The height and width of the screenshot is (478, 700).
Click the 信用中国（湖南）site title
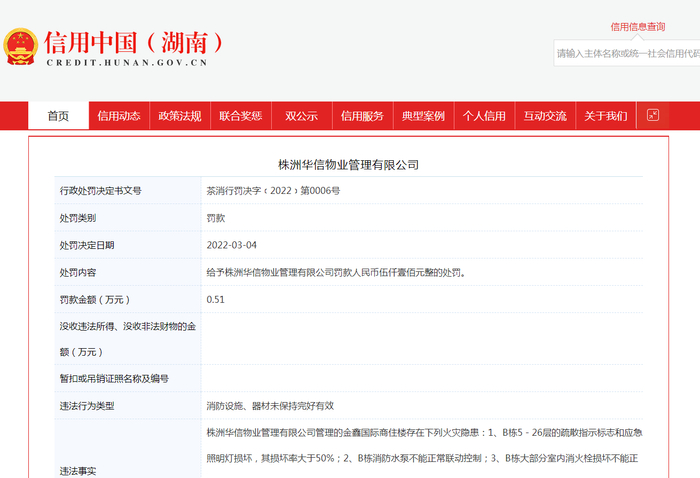133,43
